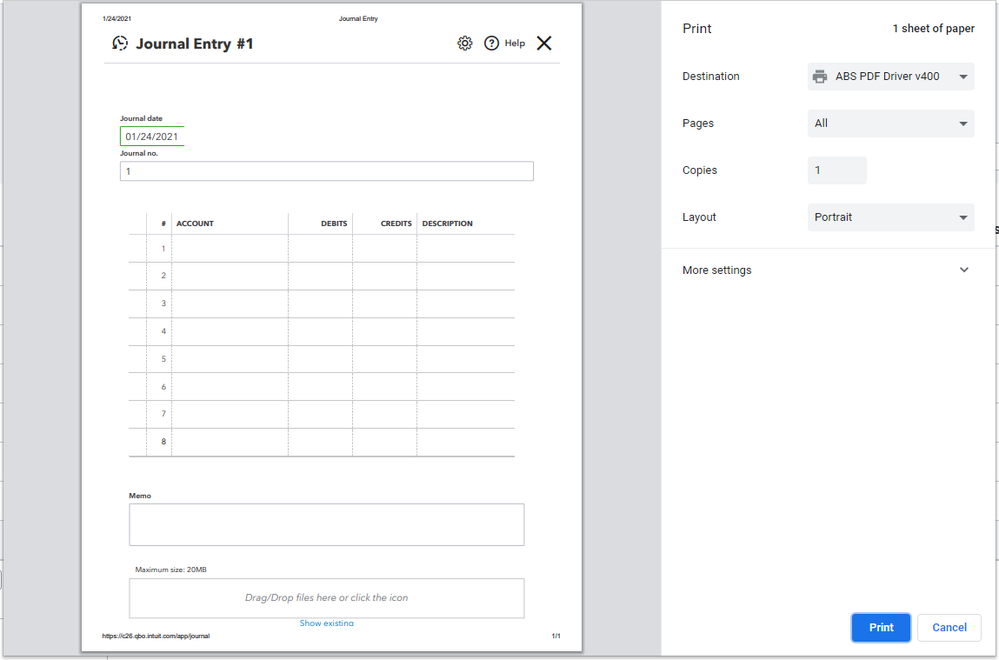The image size is (999, 660).
Task: Click the 1/1 page number footer
Action: click(556, 636)
